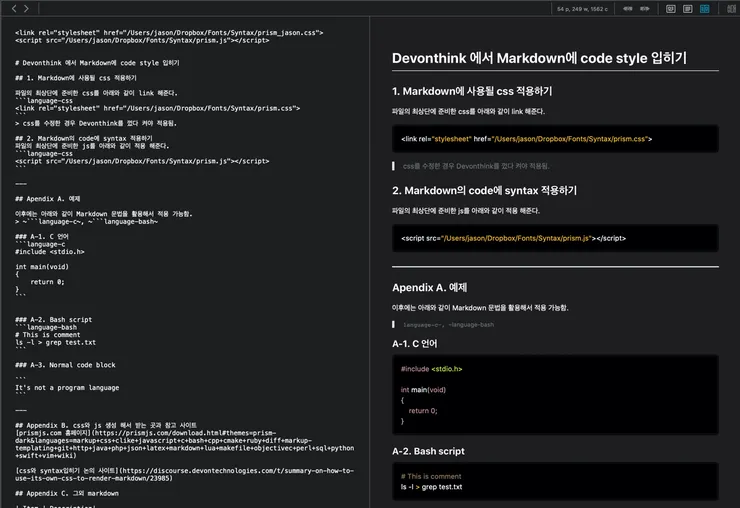
Task: Click 'return 0;' in the source editor
Action: (x=47, y=282)
